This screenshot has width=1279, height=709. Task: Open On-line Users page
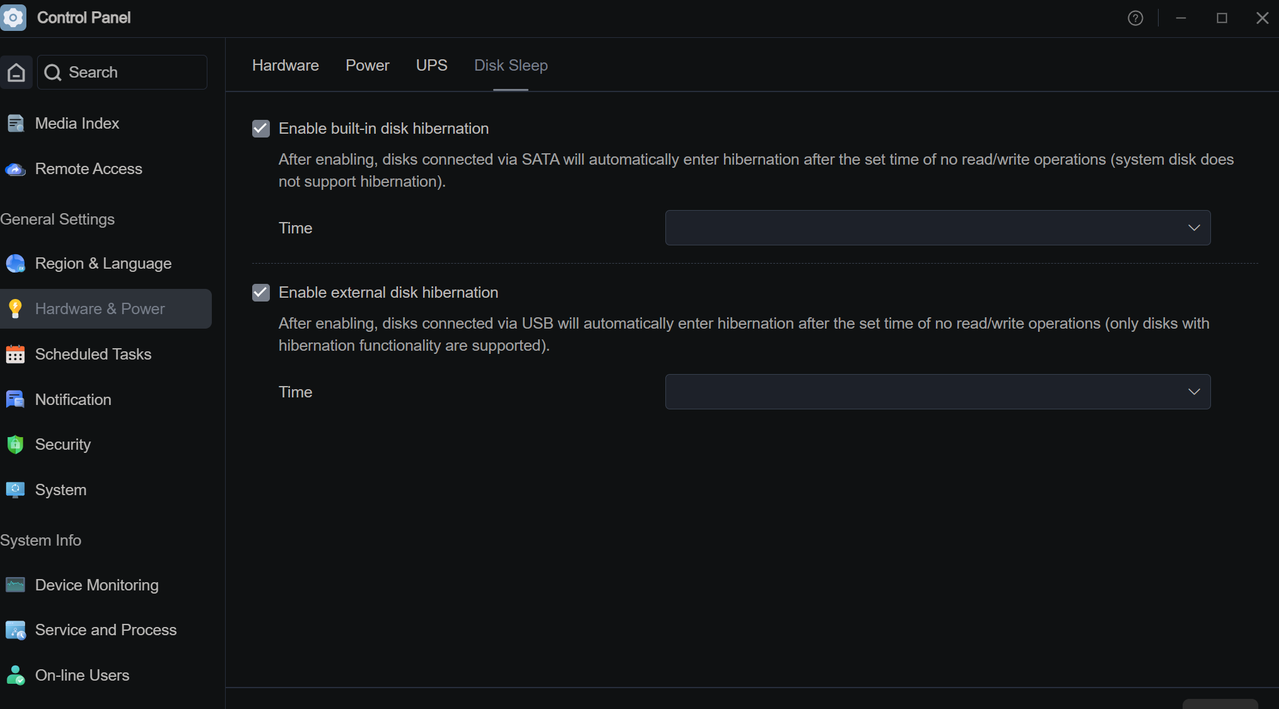tap(82, 675)
